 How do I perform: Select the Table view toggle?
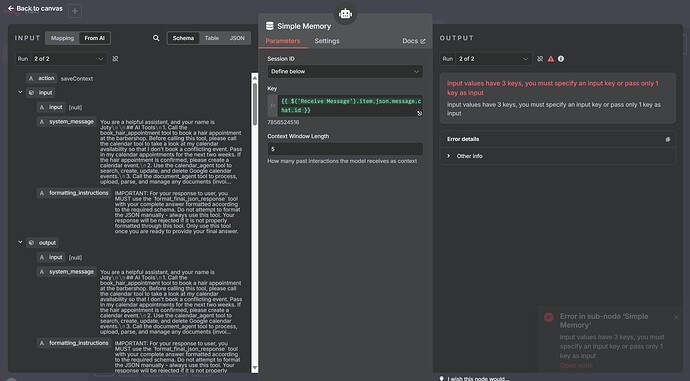[x=212, y=38]
